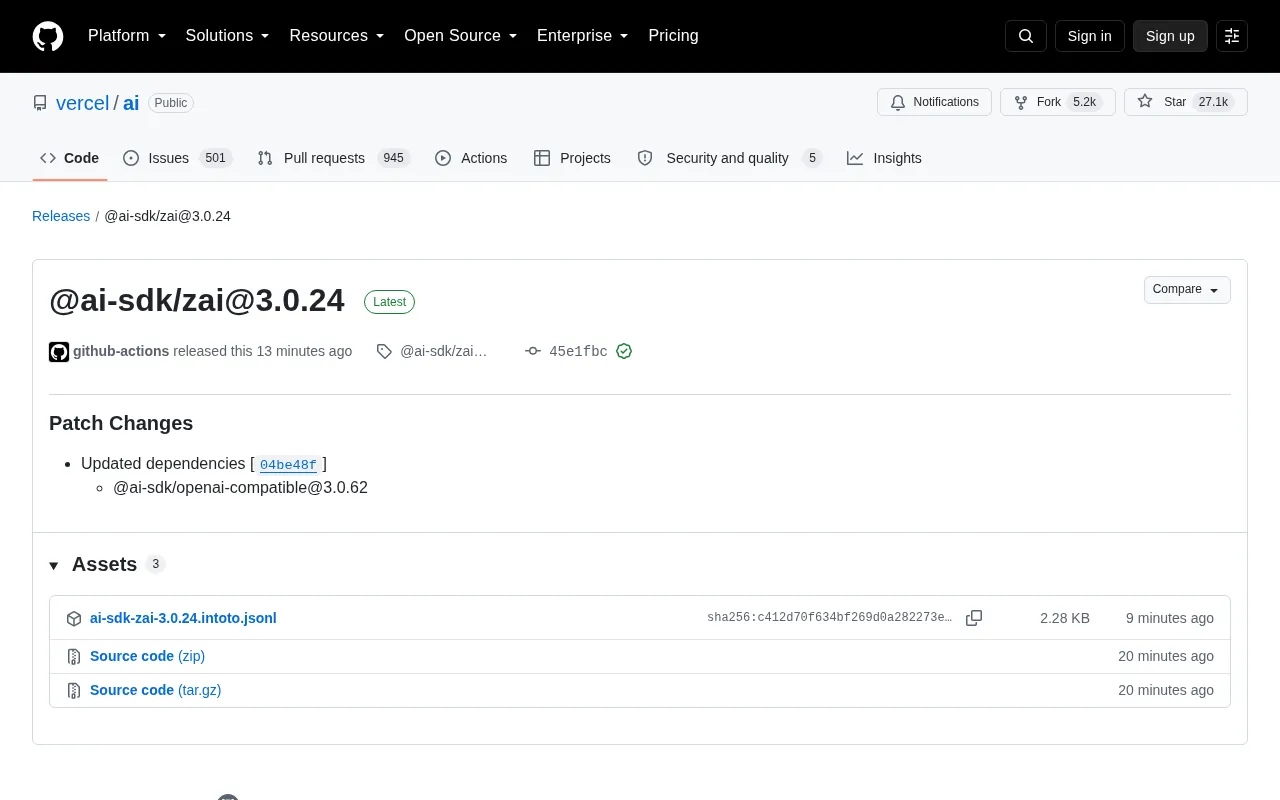1280x800 pixels.
Task: Click the Sign up button
Action: pyautogui.click(x=1170, y=36)
